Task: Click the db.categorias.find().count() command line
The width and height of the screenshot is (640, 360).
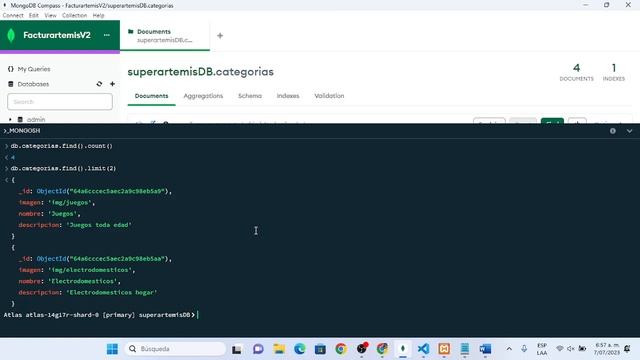Action: click(61, 146)
